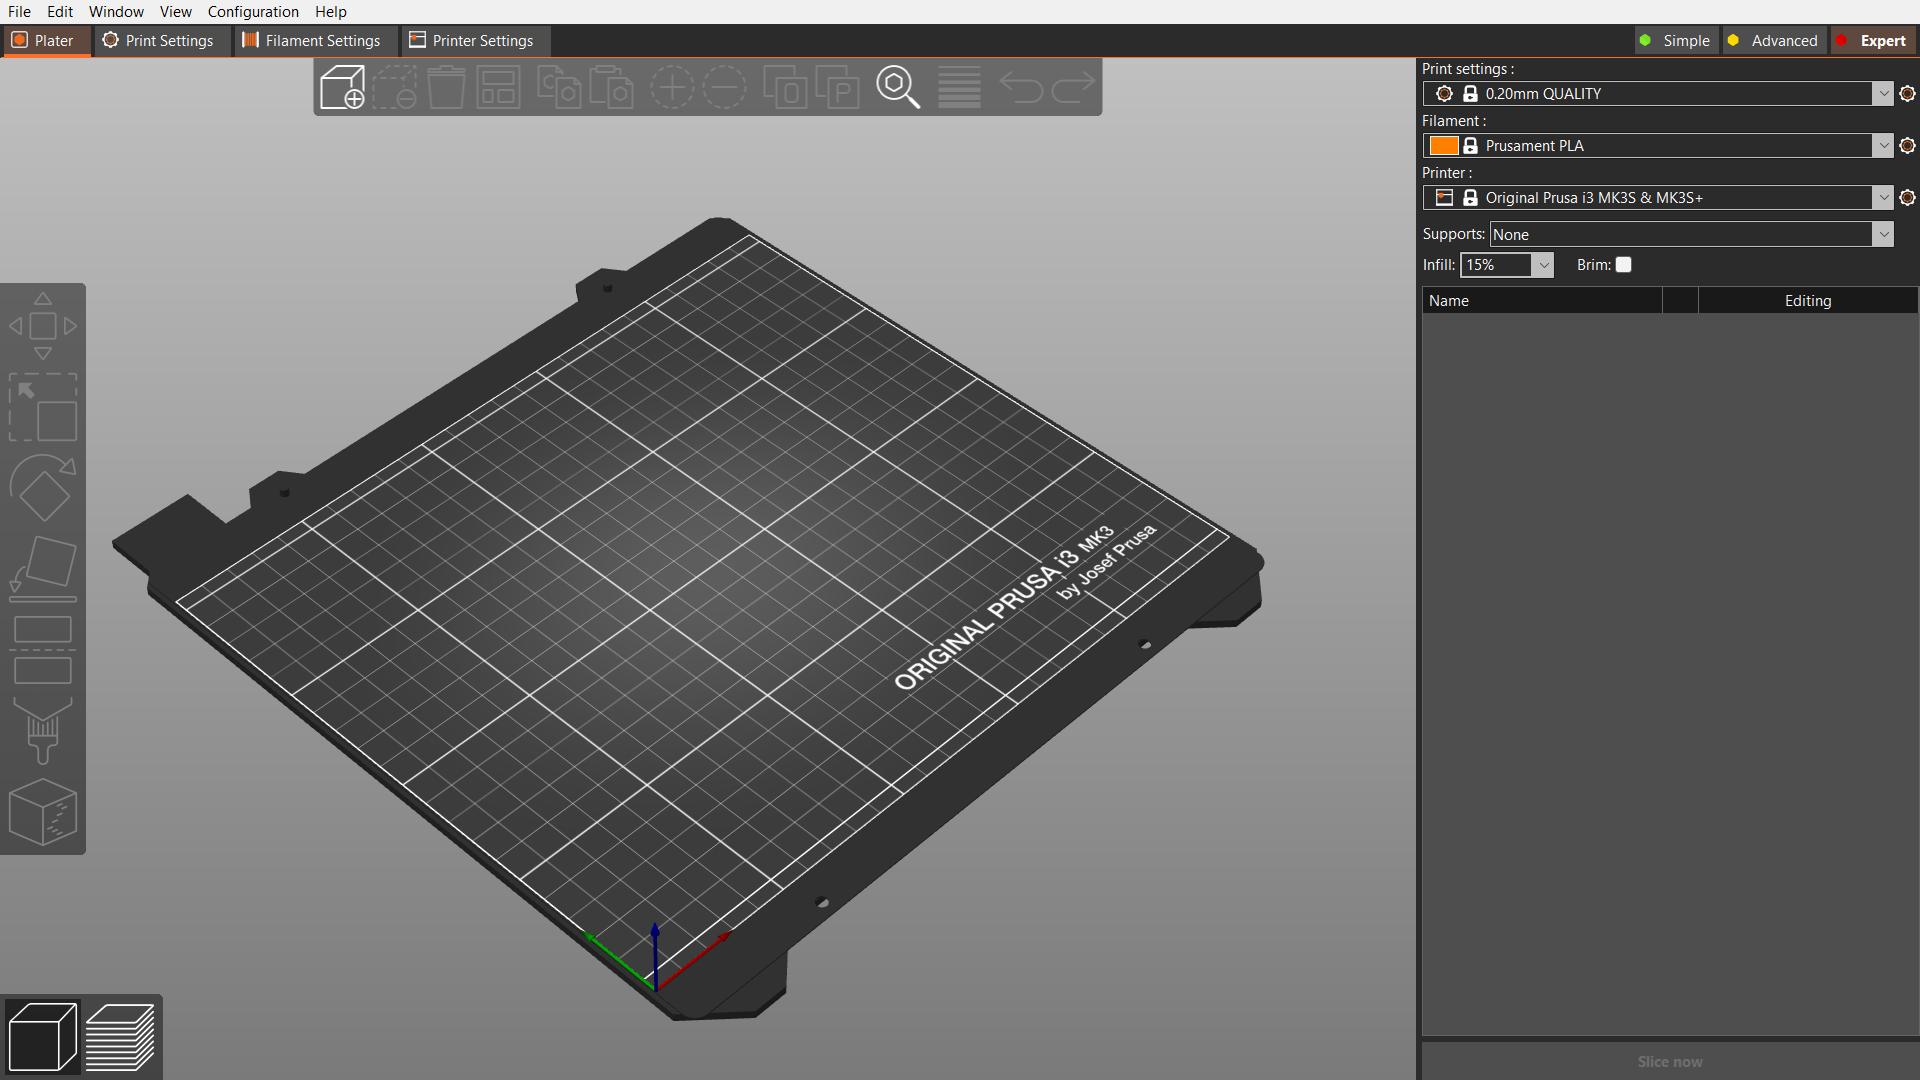Click the gear icon beside Printer preset
1920x1080 pixels.
[1907, 198]
